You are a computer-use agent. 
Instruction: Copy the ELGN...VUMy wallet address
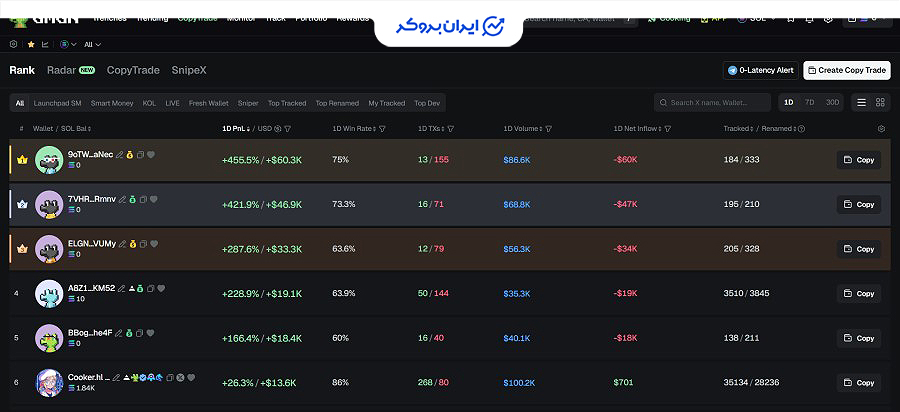coord(143,244)
